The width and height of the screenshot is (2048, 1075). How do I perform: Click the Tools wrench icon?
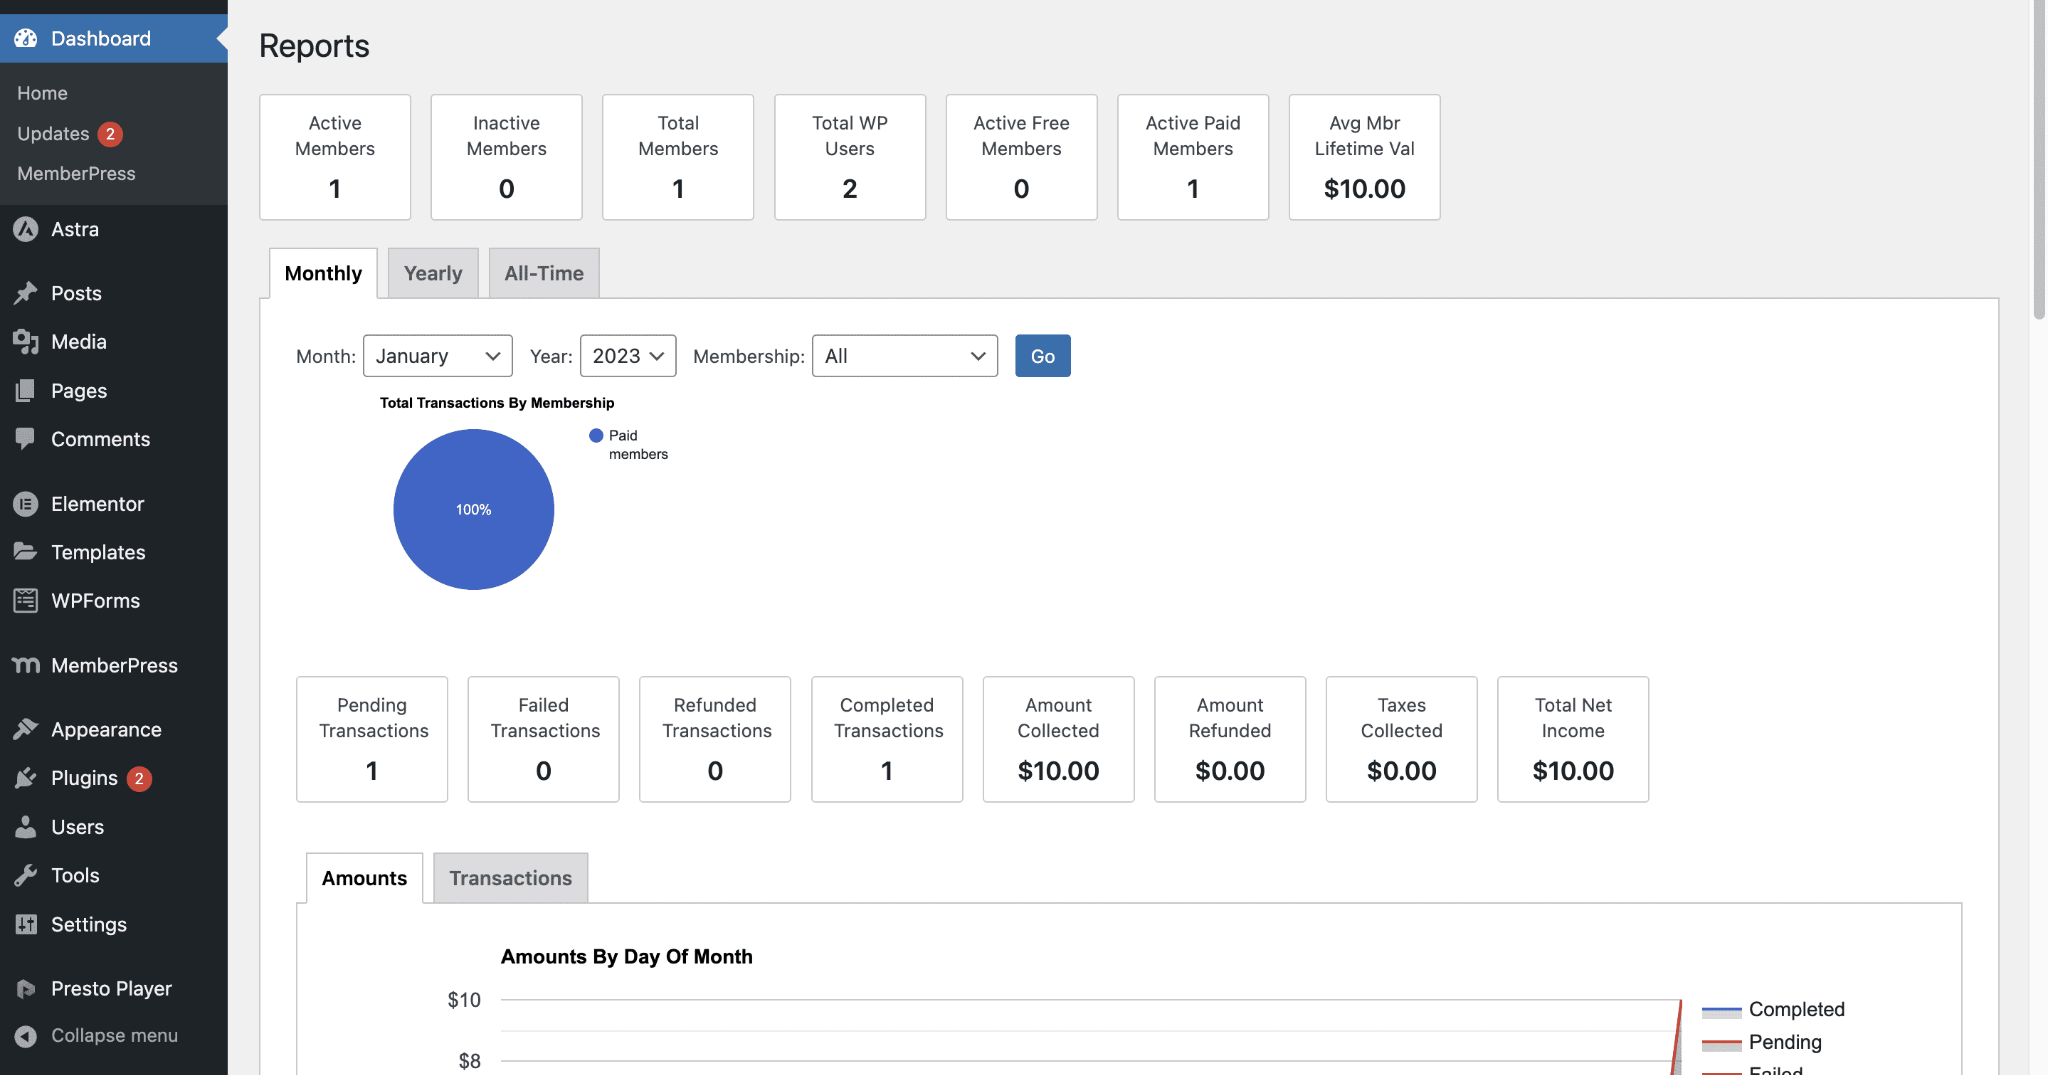(26, 876)
